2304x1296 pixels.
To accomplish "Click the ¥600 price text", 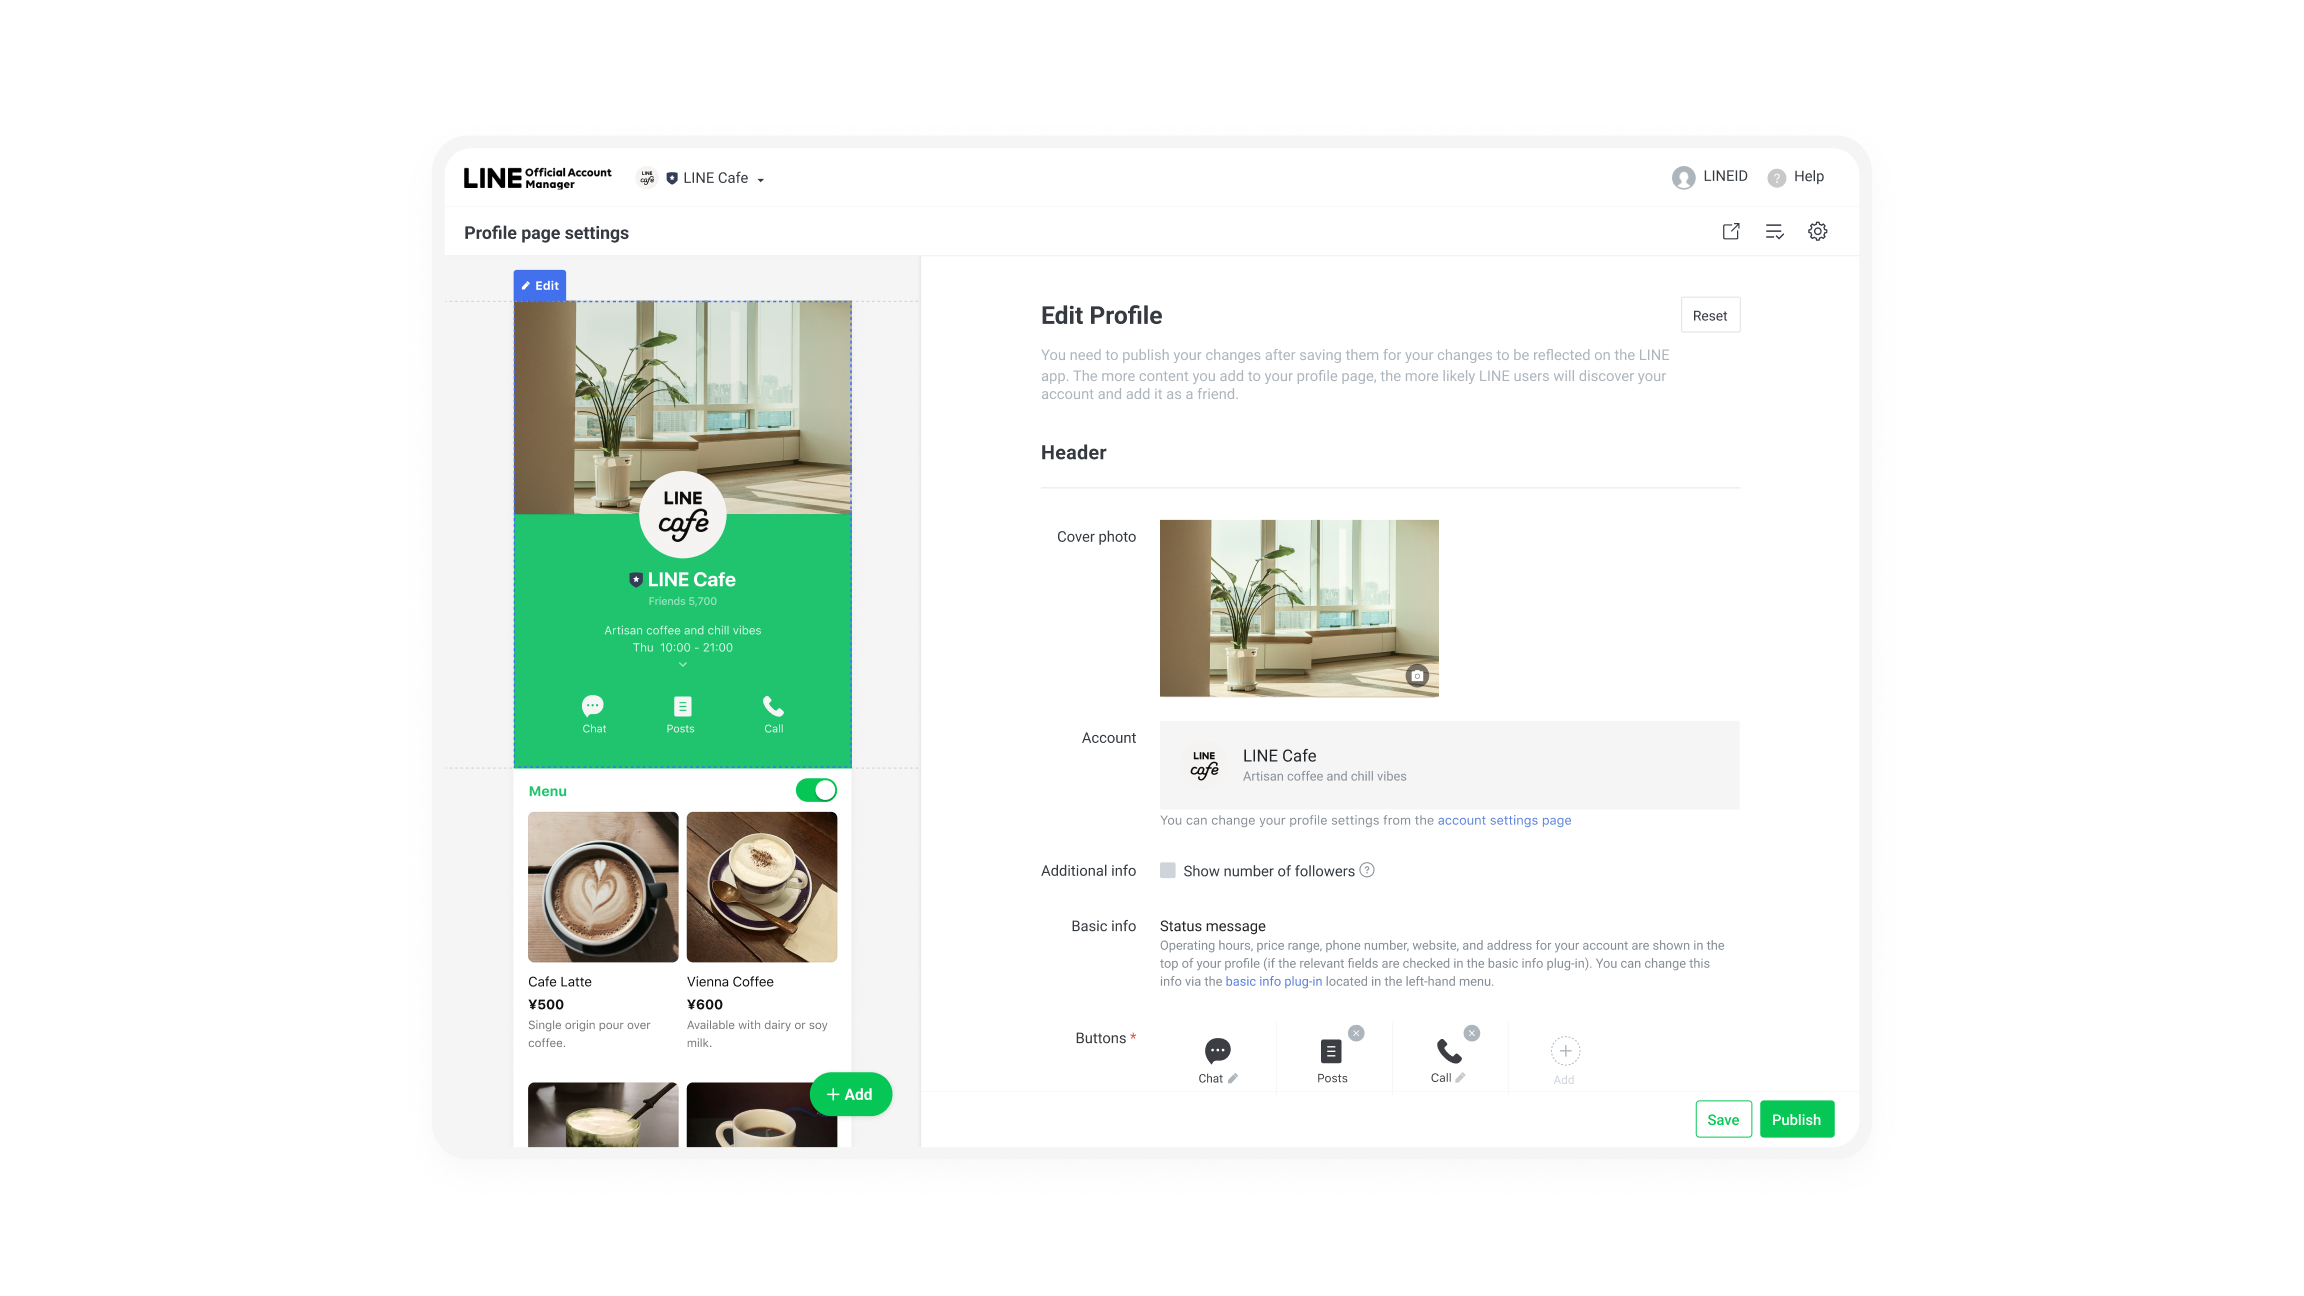I will (x=705, y=1004).
